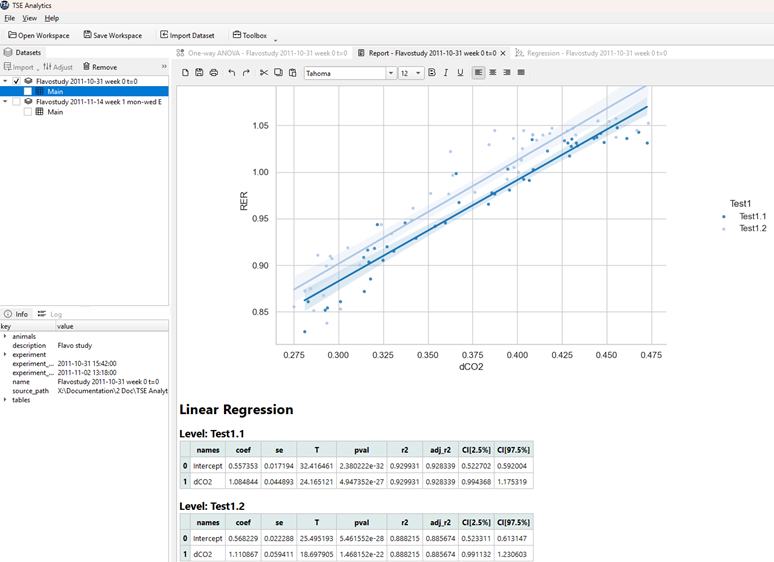The width and height of the screenshot is (774, 562).
Task: Click the Save report icon
Action: pyautogui.click(x=199, y=73)
